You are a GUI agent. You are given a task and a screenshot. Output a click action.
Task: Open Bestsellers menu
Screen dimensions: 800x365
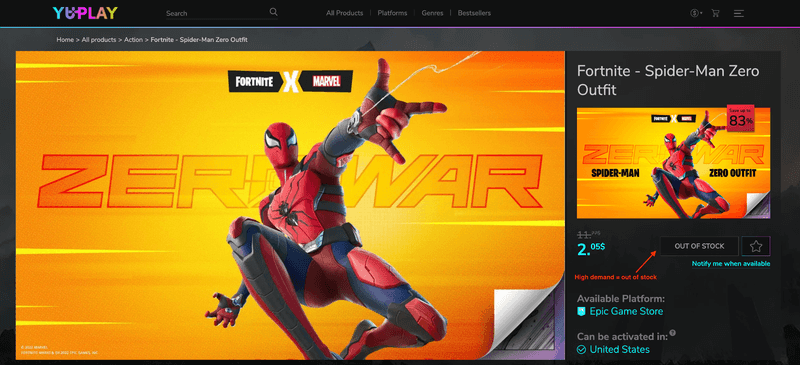coord(474,13)
